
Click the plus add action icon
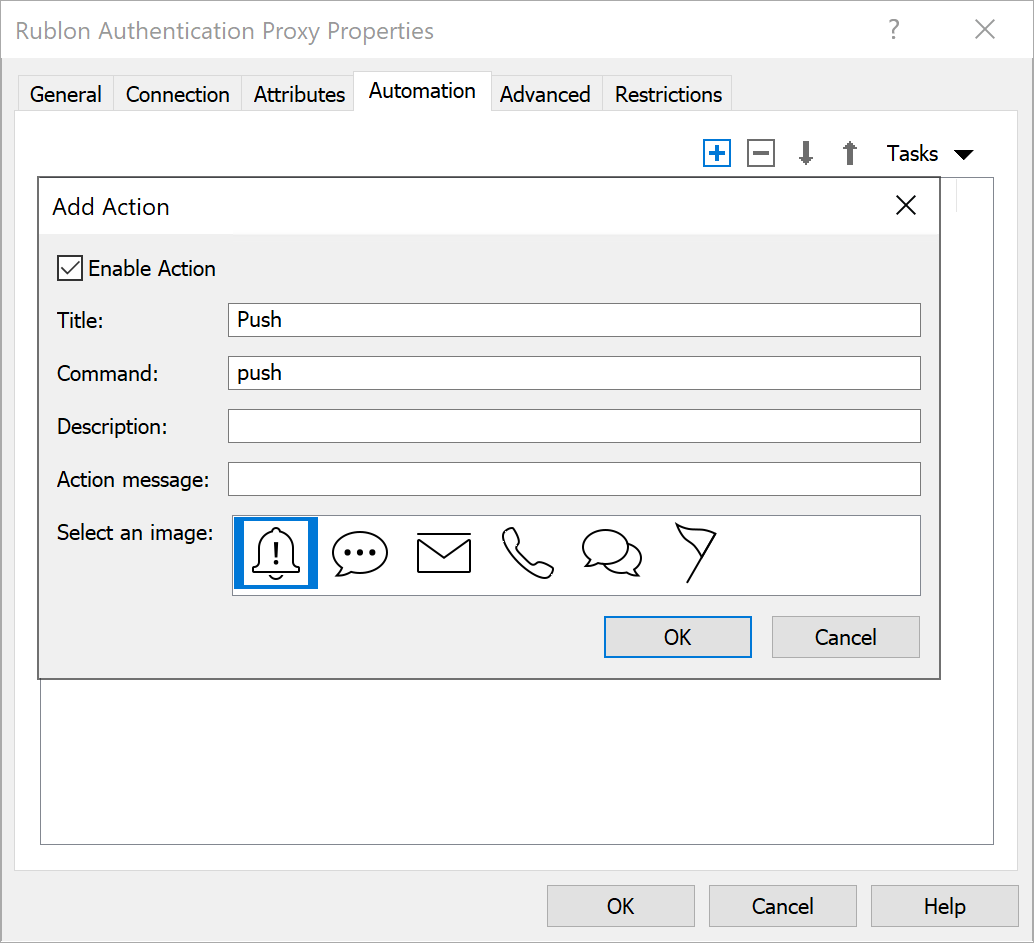717,153
